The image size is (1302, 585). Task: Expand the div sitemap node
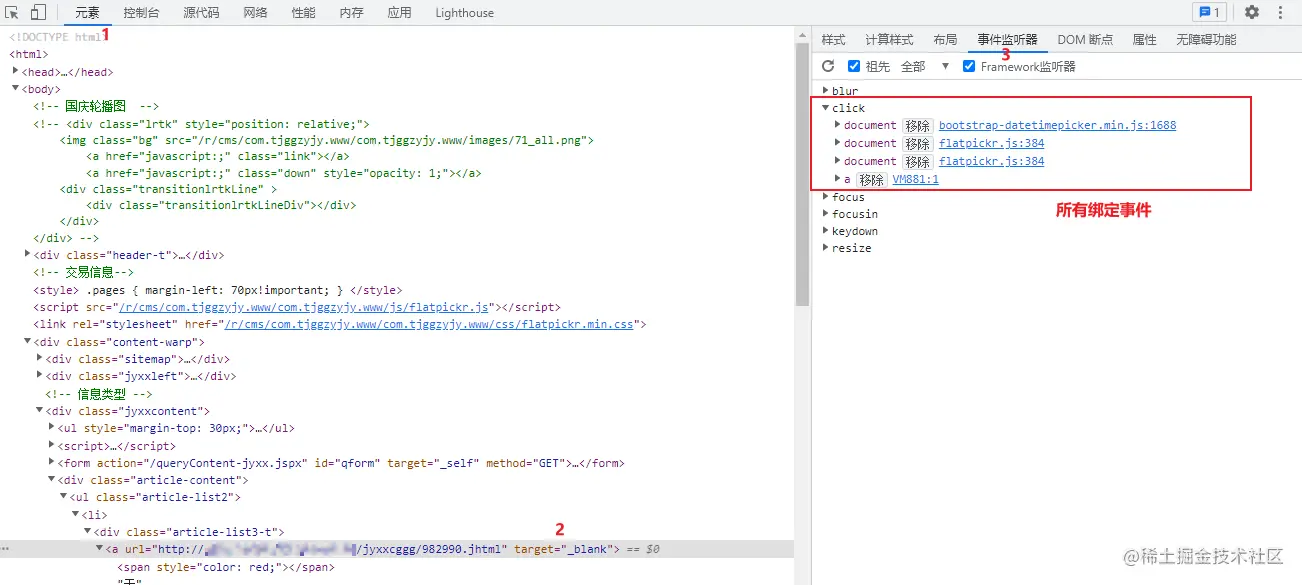39,359
